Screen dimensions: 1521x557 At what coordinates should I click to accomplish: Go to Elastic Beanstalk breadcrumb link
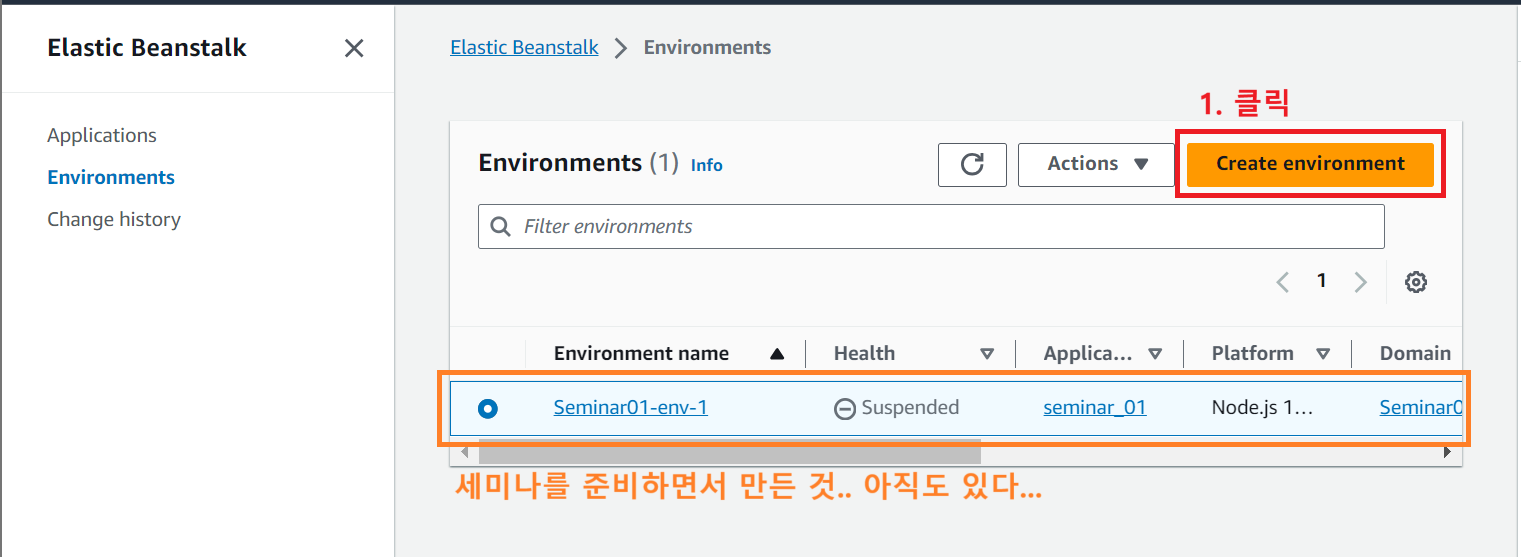coord(524,47)
